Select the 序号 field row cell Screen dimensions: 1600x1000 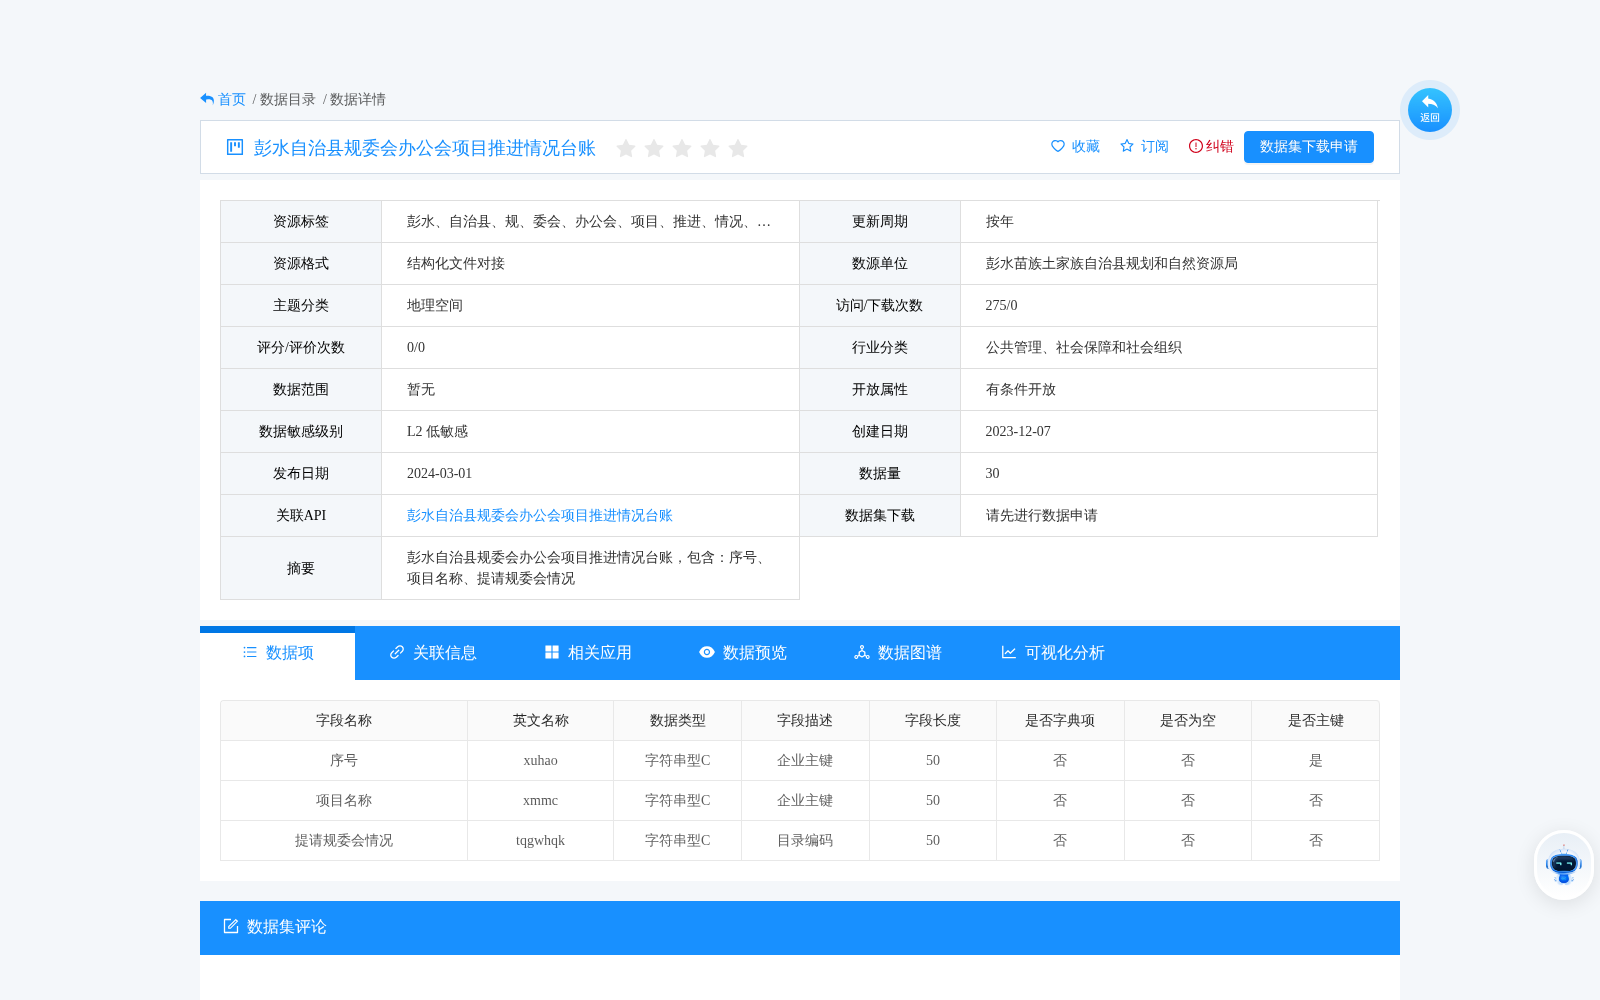(x=344, y=761)
